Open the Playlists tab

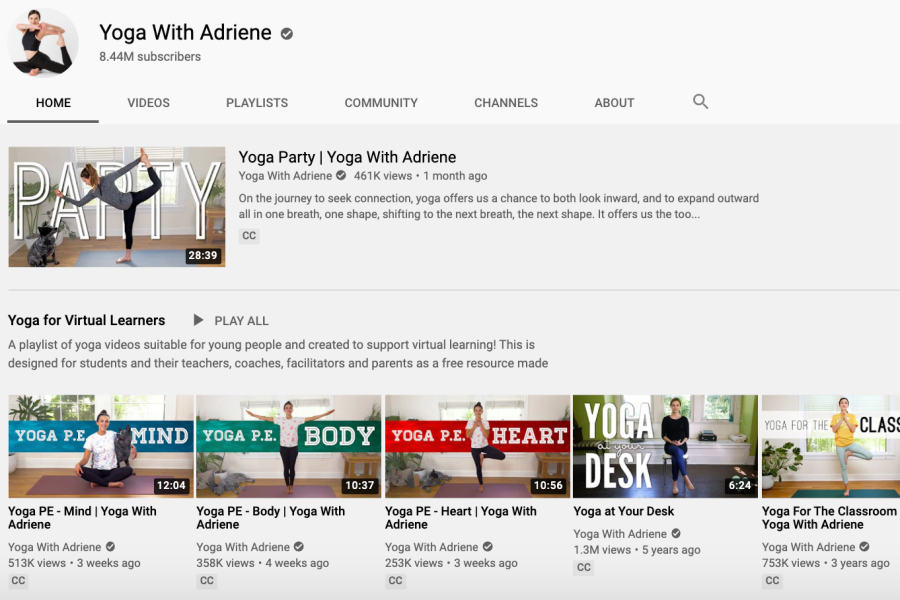point(257,103)
